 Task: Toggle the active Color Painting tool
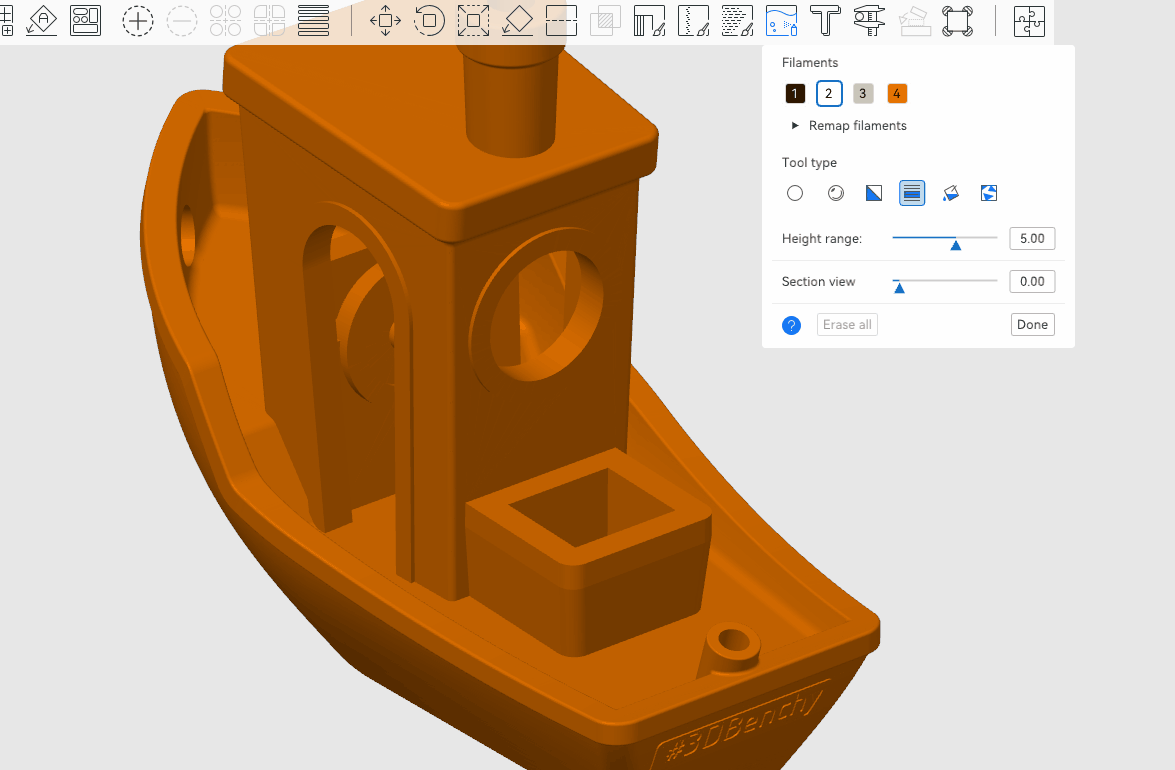[782, 20]
